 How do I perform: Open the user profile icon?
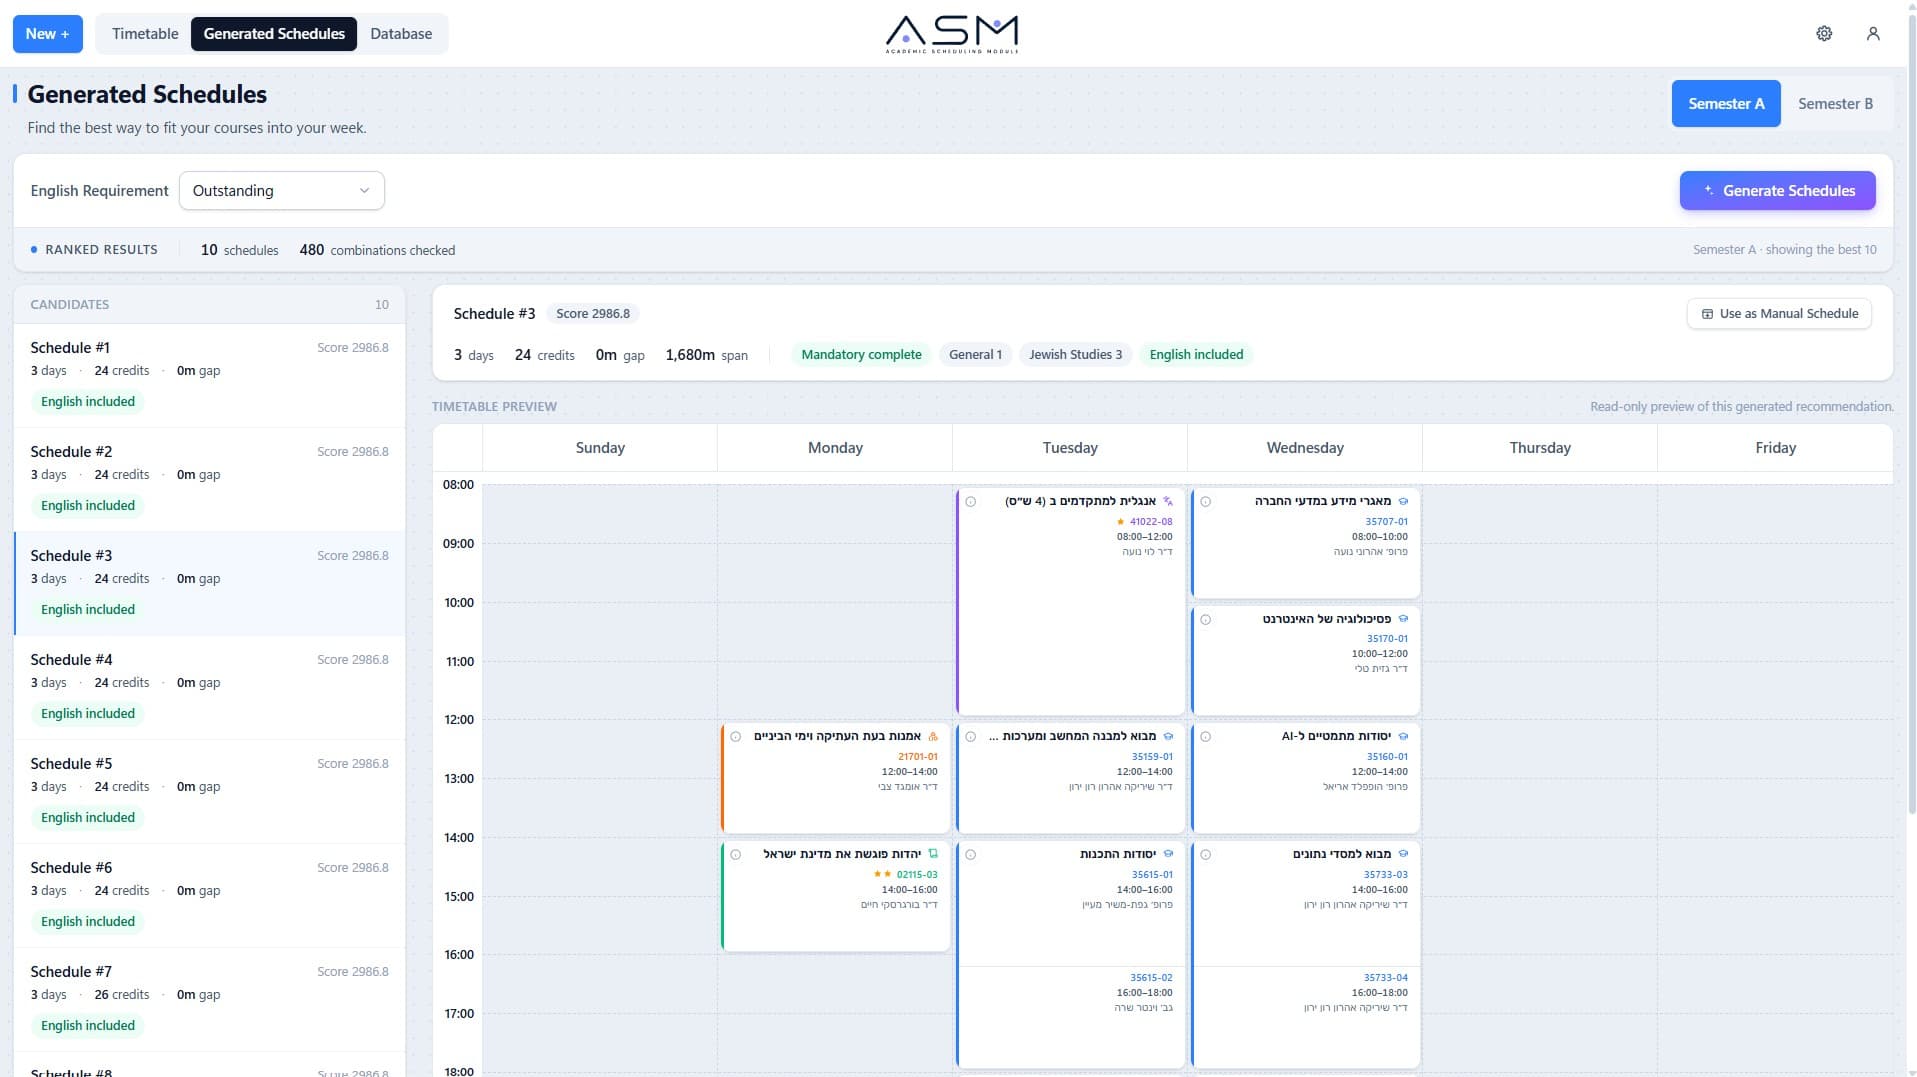(1873, 33)
